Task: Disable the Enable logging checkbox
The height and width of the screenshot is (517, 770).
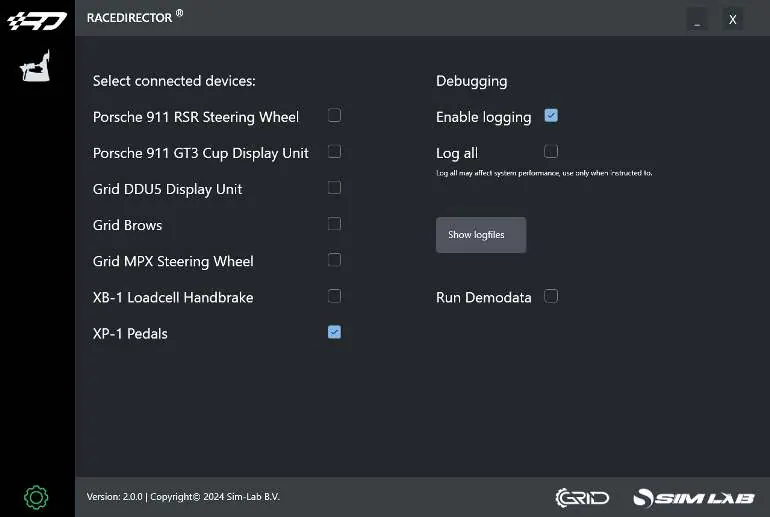Action: [551, 115]
